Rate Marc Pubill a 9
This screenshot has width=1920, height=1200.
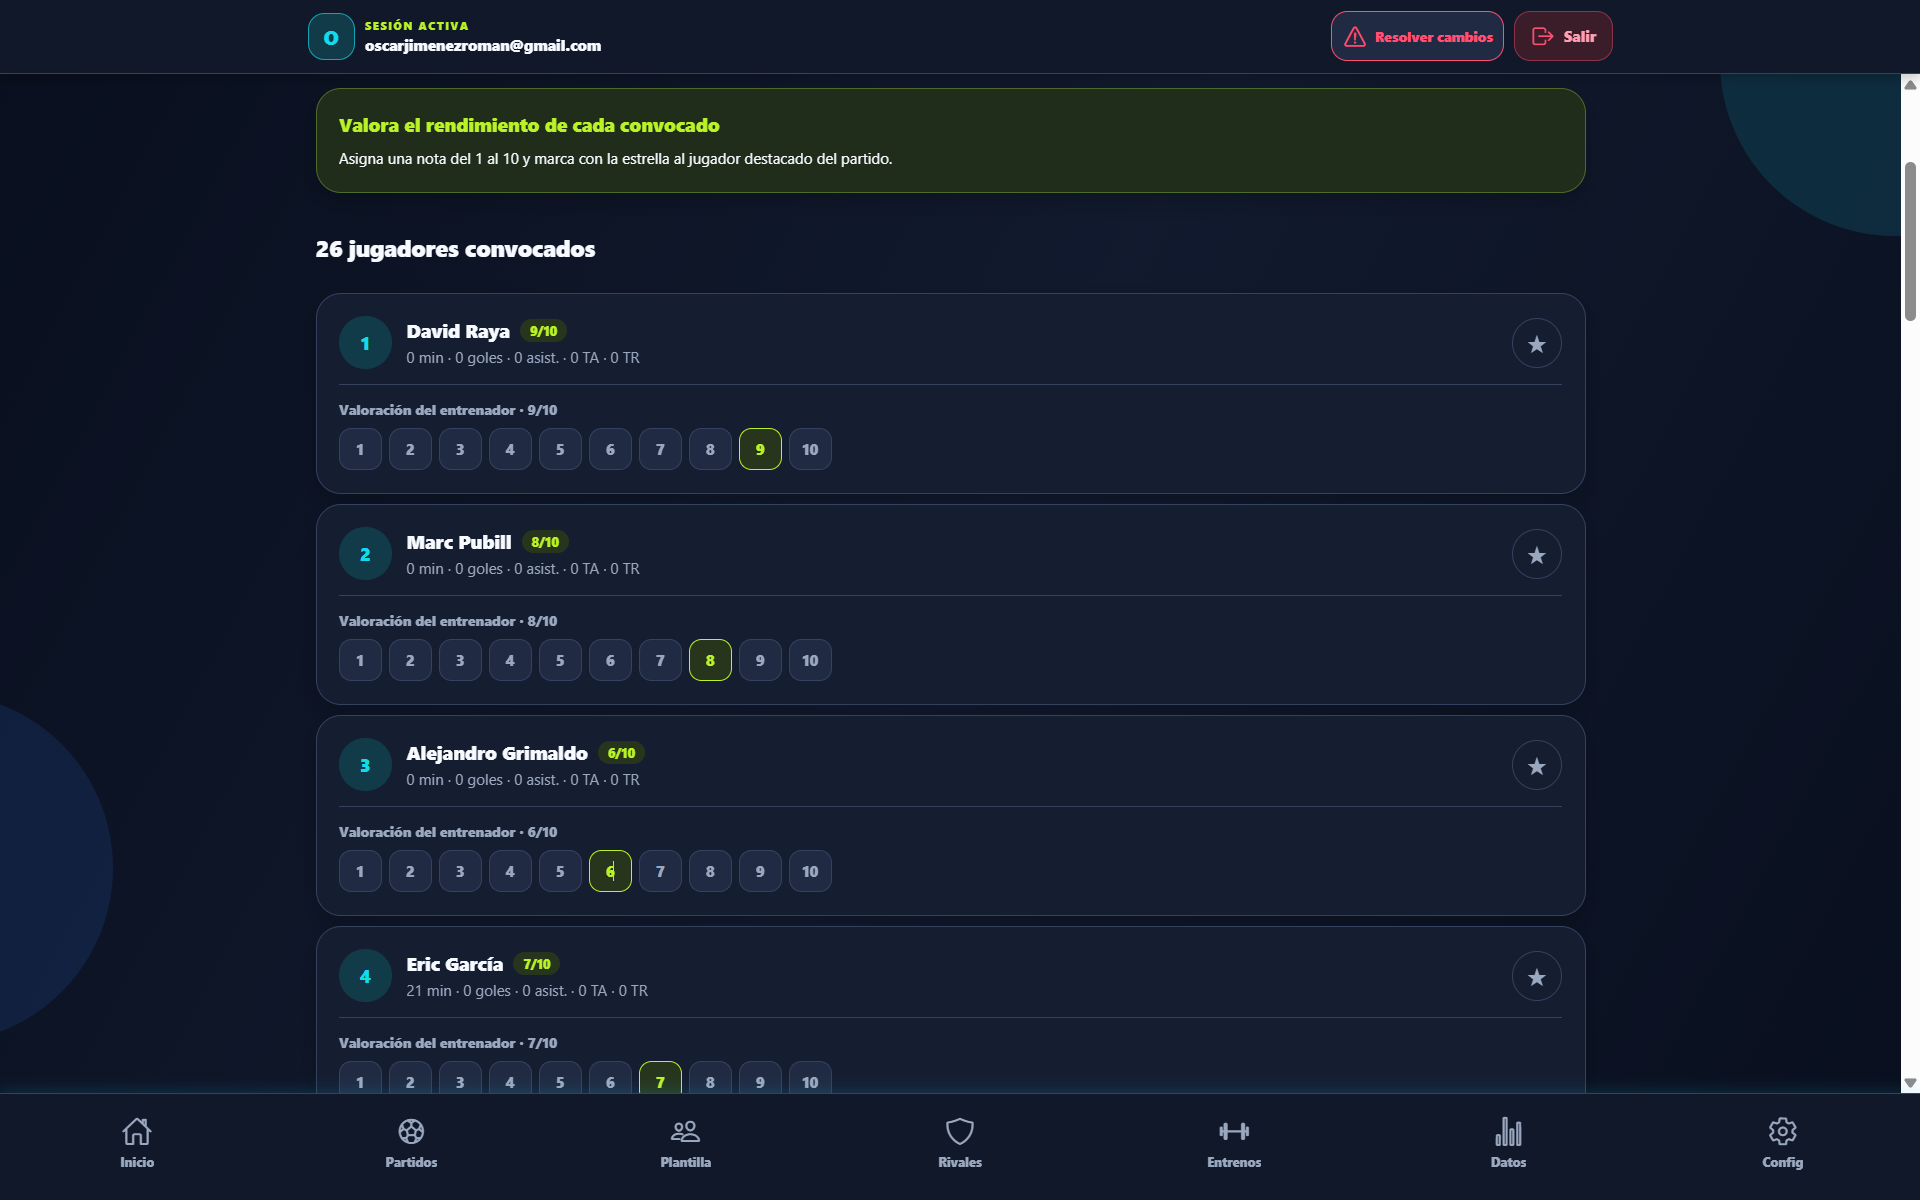tap(760, 660)
